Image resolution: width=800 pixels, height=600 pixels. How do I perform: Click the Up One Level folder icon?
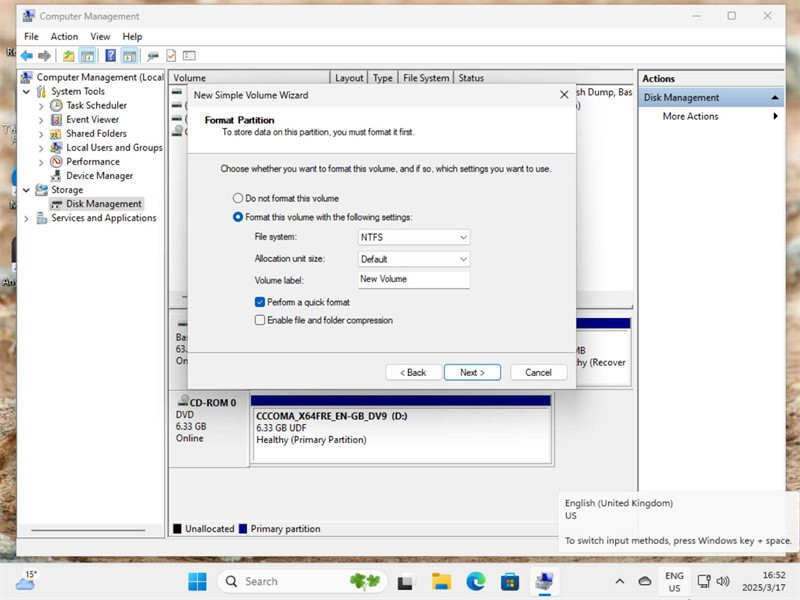(68, 56)
